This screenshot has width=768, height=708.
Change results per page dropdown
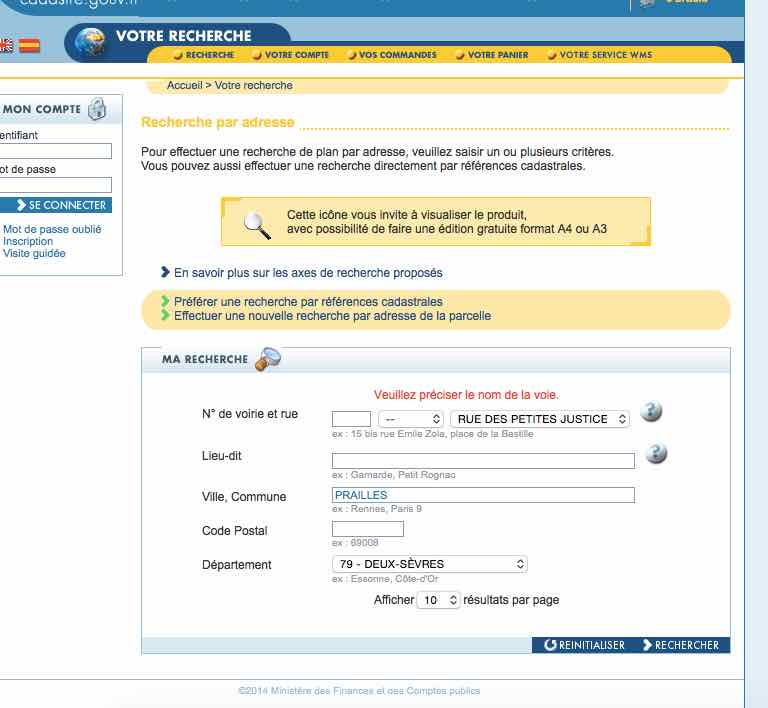(x=438, y=600)
